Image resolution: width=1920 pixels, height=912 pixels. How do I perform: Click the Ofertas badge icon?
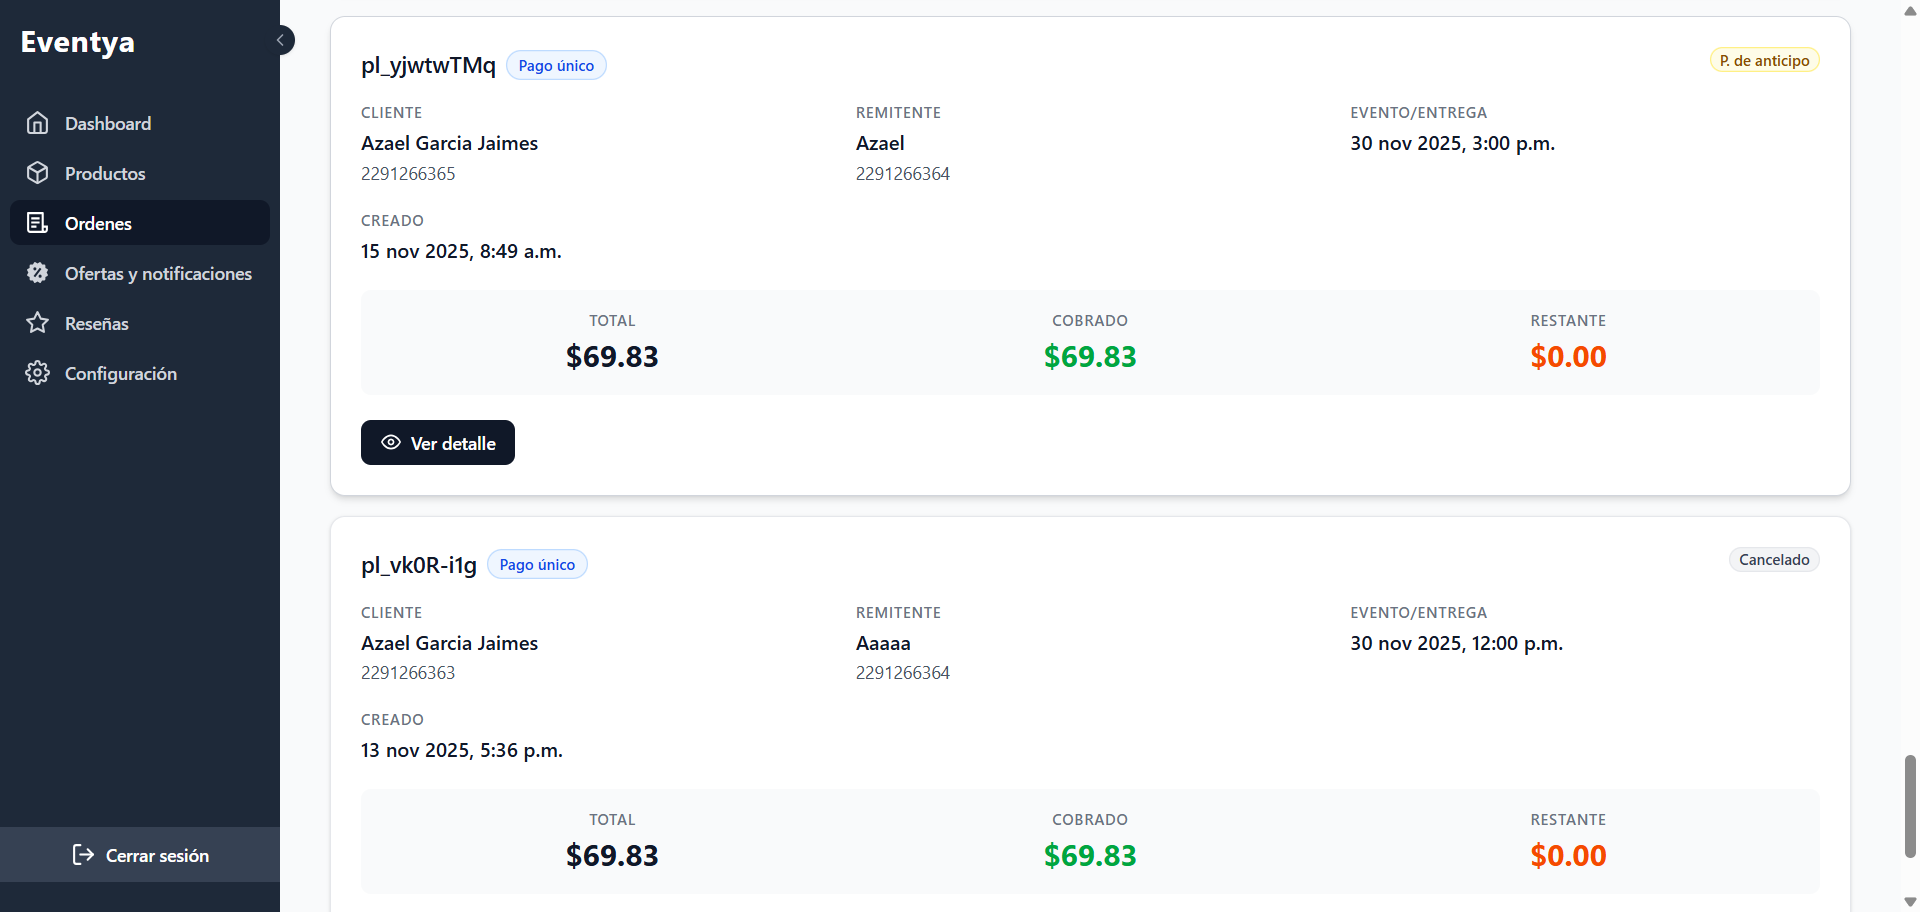(38, 273)
